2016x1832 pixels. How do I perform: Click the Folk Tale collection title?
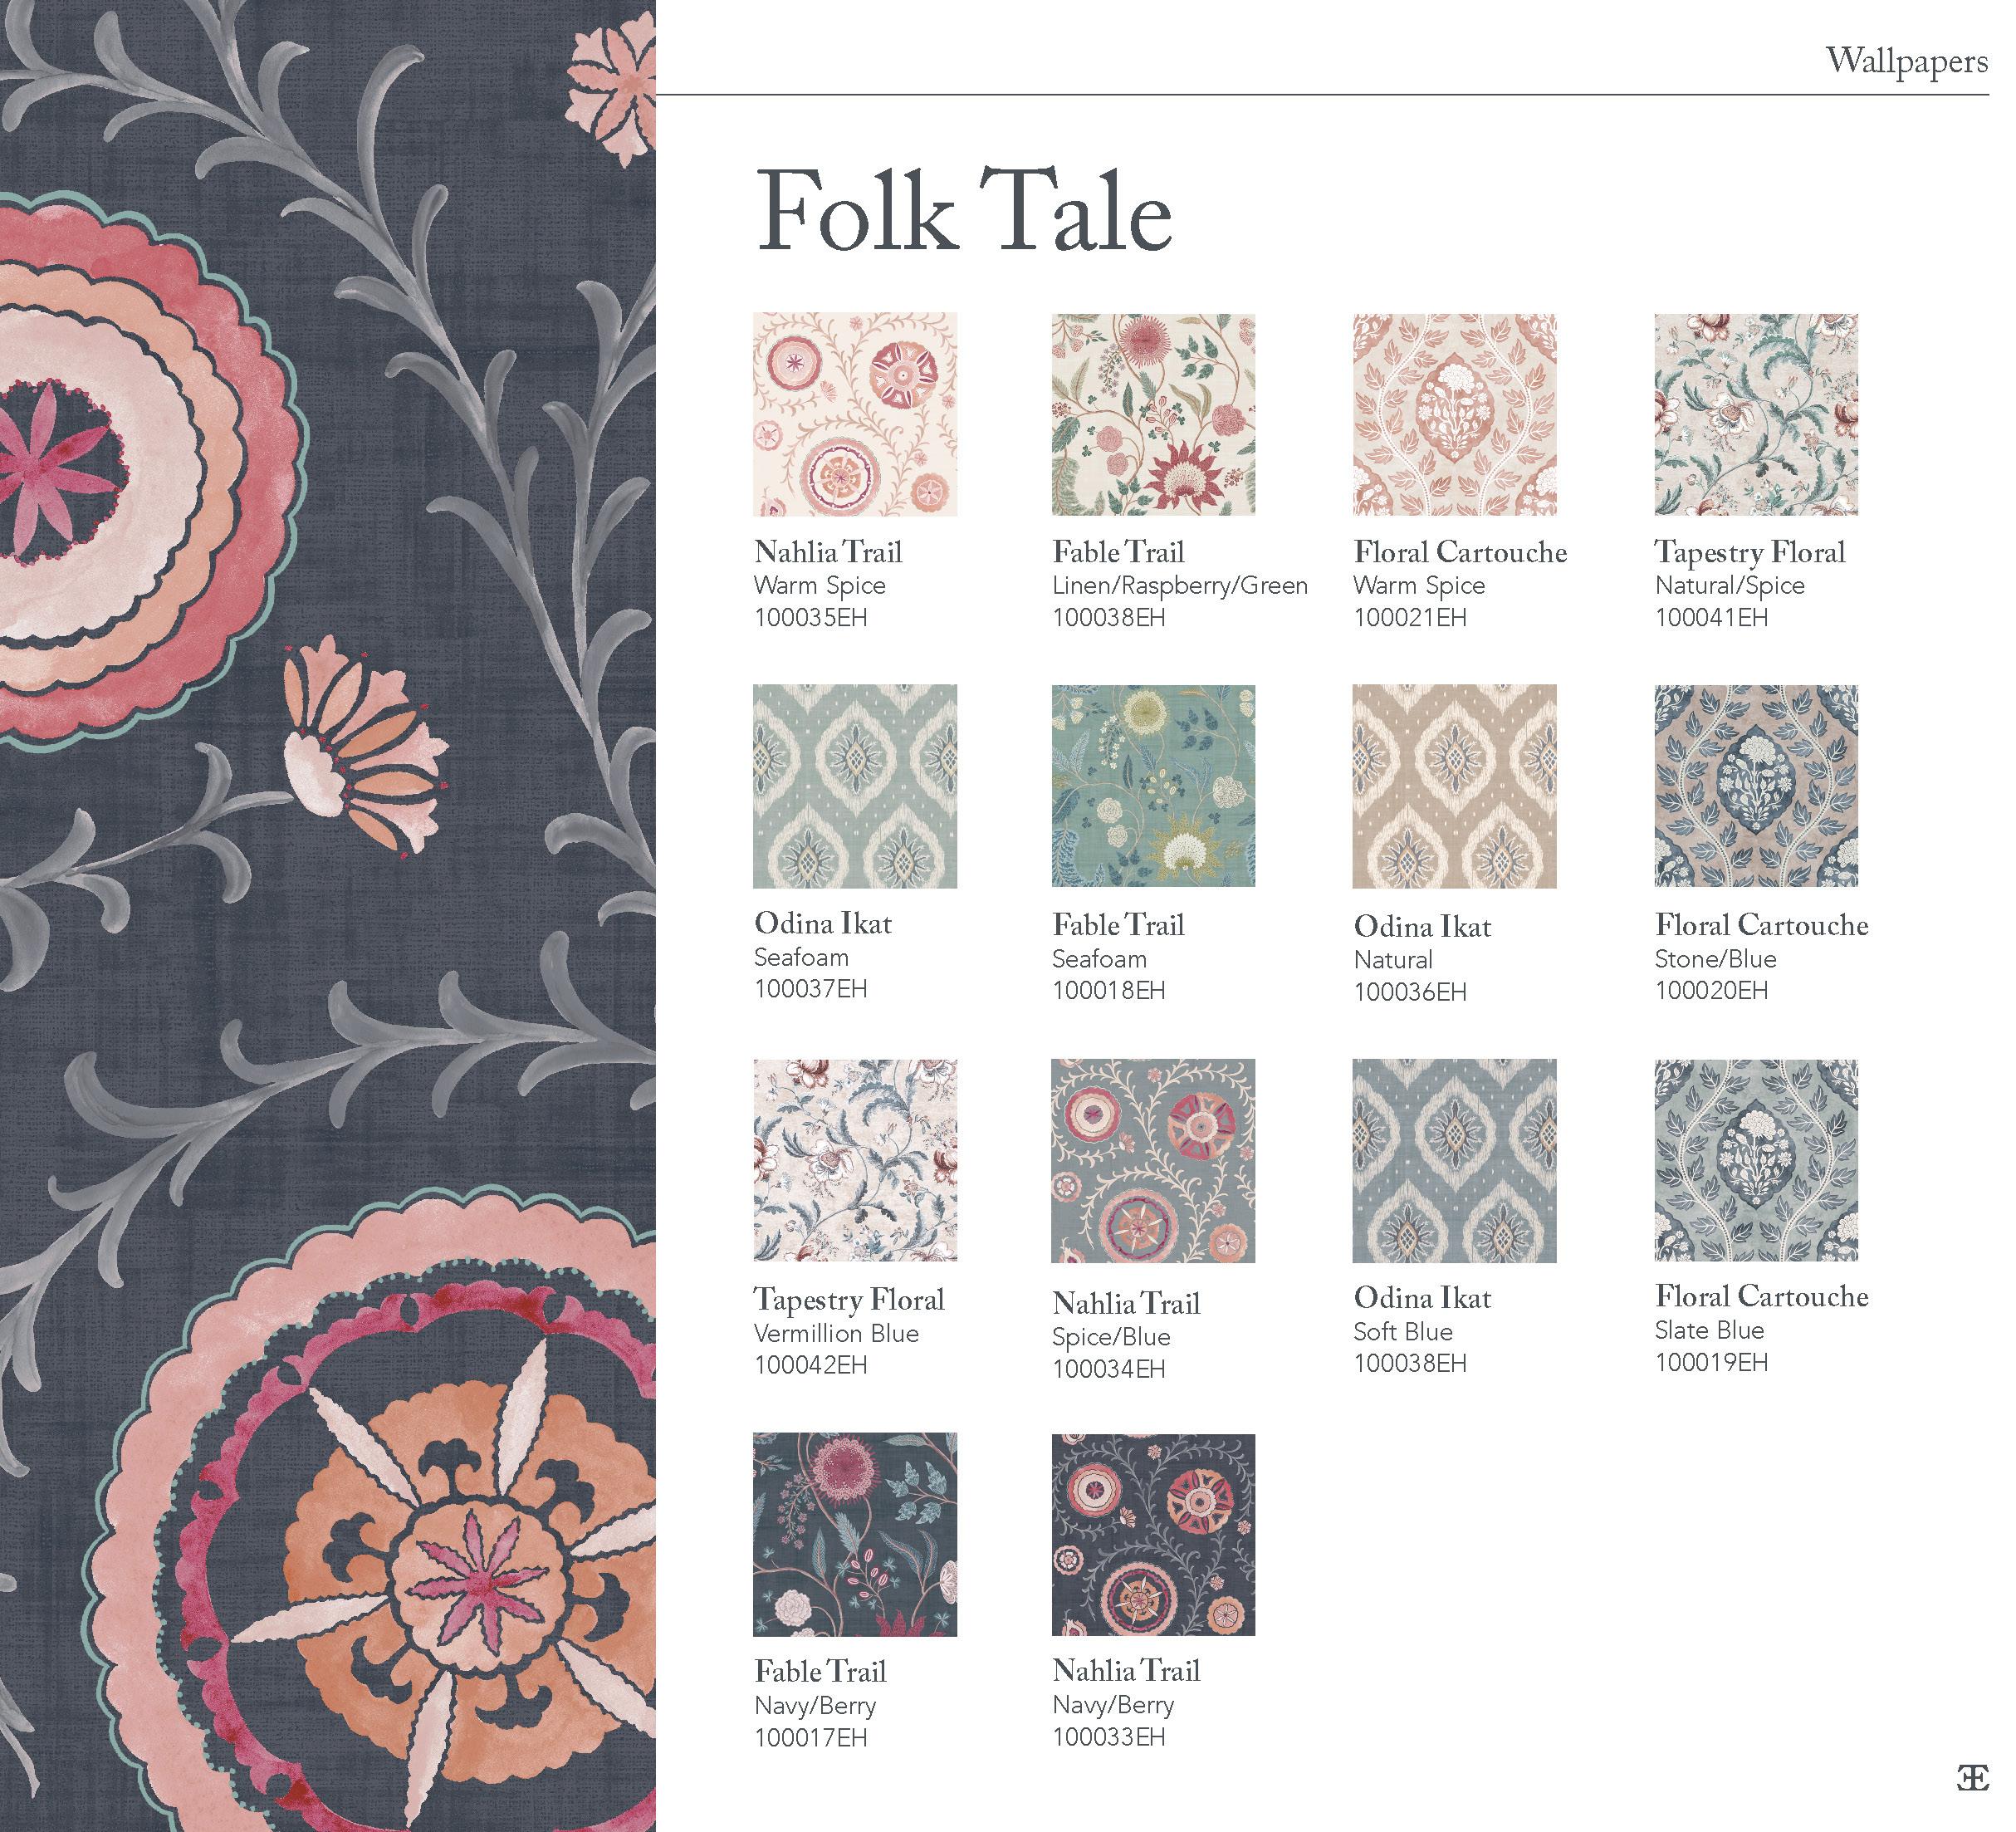click(x=963, y=213)
